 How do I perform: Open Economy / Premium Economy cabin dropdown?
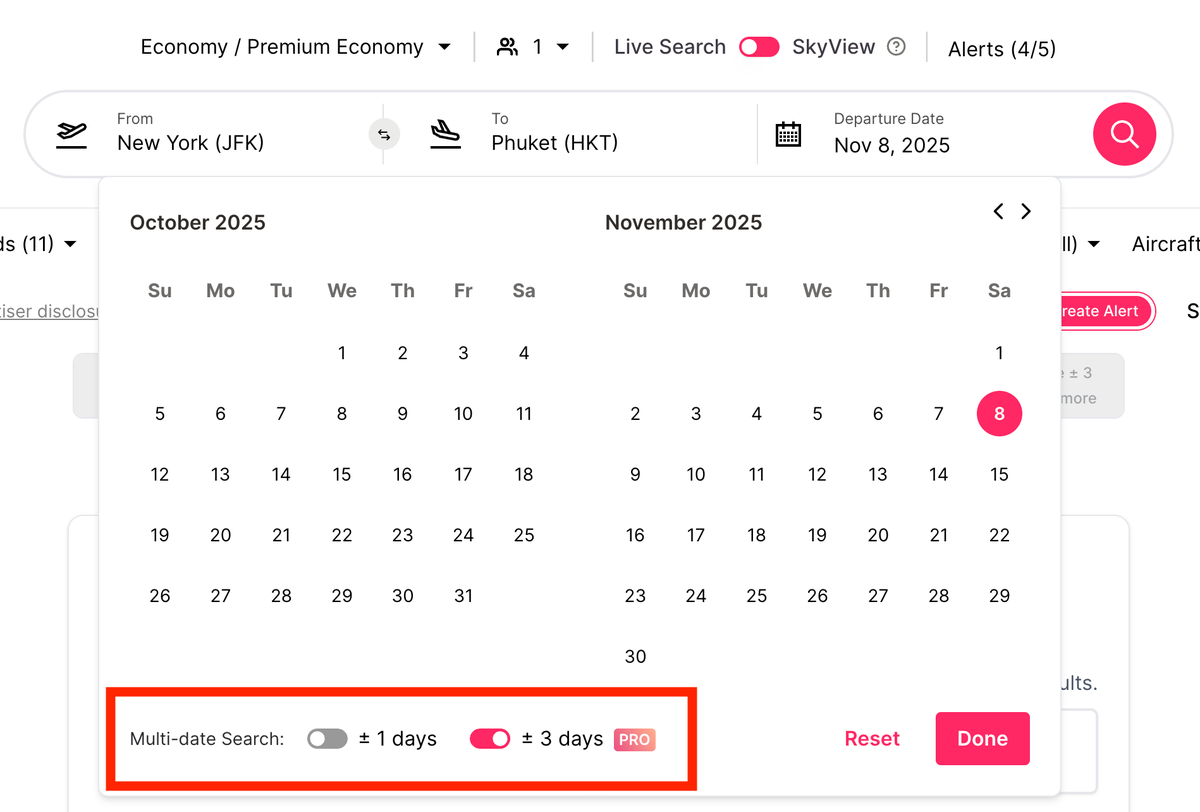coord(296,47)
